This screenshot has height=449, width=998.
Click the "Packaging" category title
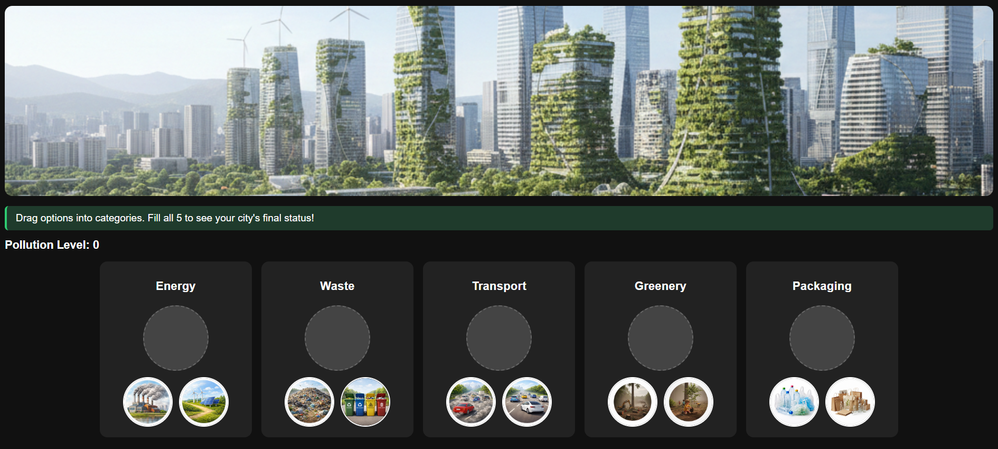pyautogui.click(x=822, y=287)
